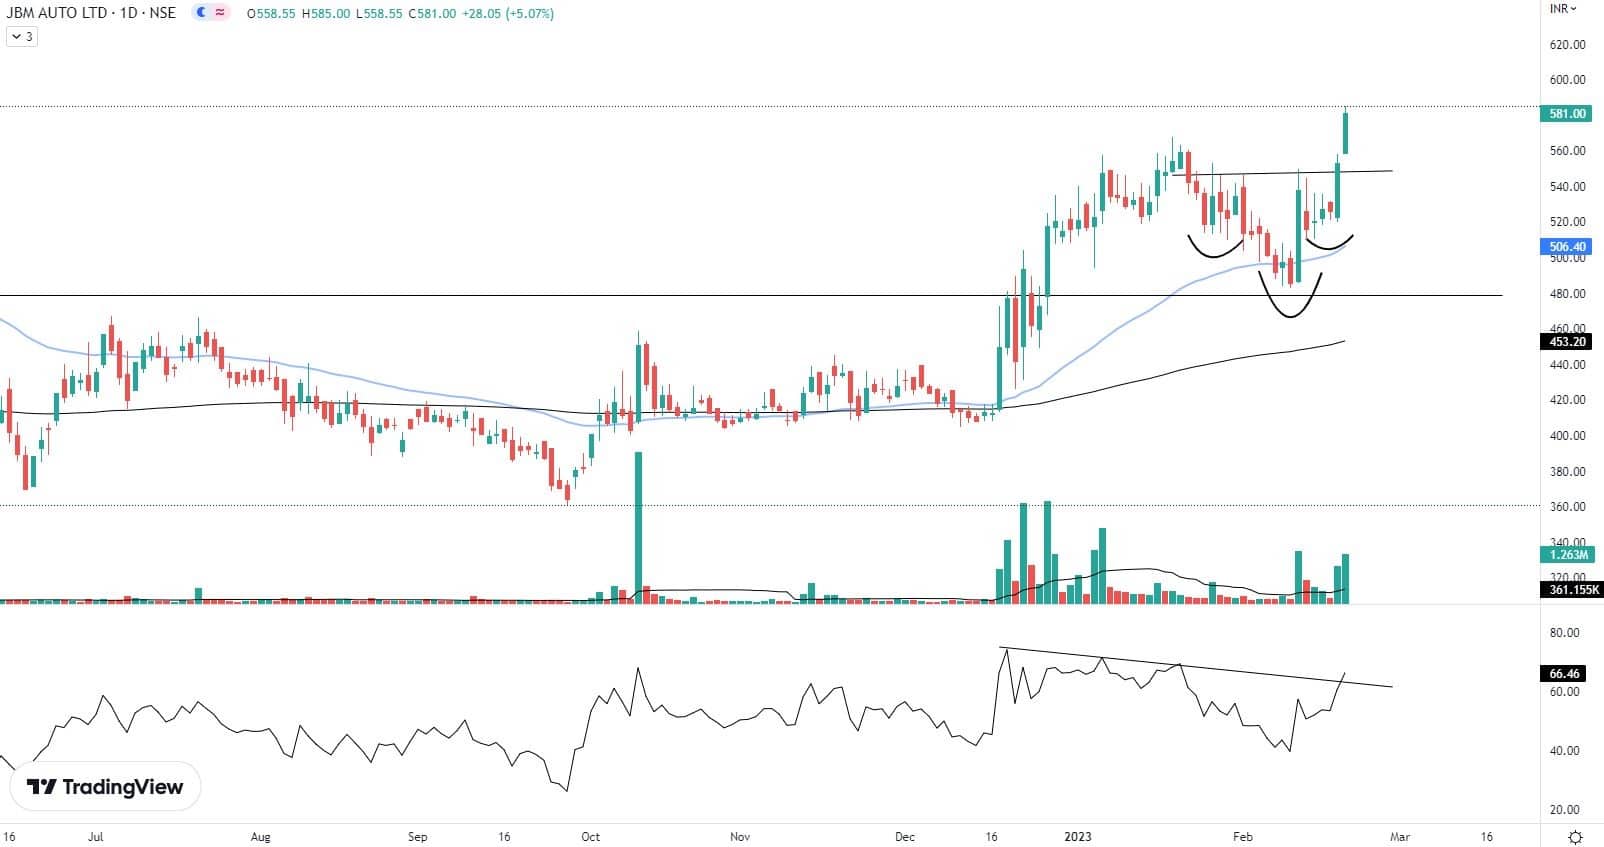Click the Jul label on the time axis
Viewport: 1604px width, 847px height.
pyautogui.click(x=96, y=836)
